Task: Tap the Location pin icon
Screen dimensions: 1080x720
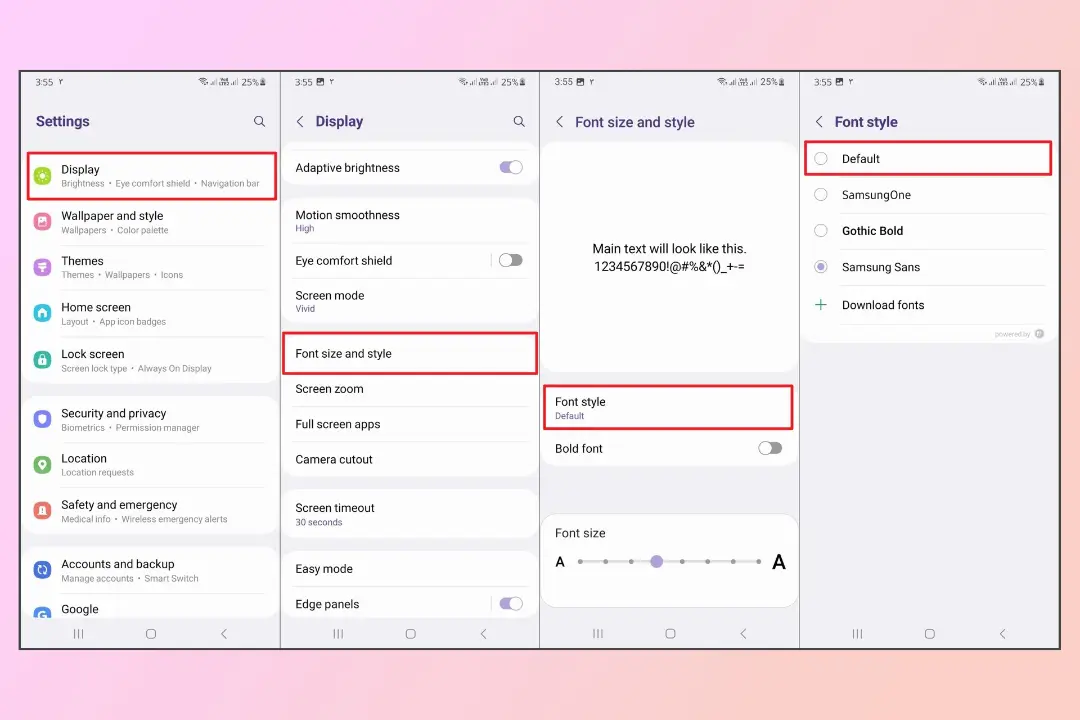Action: (43, 465)
